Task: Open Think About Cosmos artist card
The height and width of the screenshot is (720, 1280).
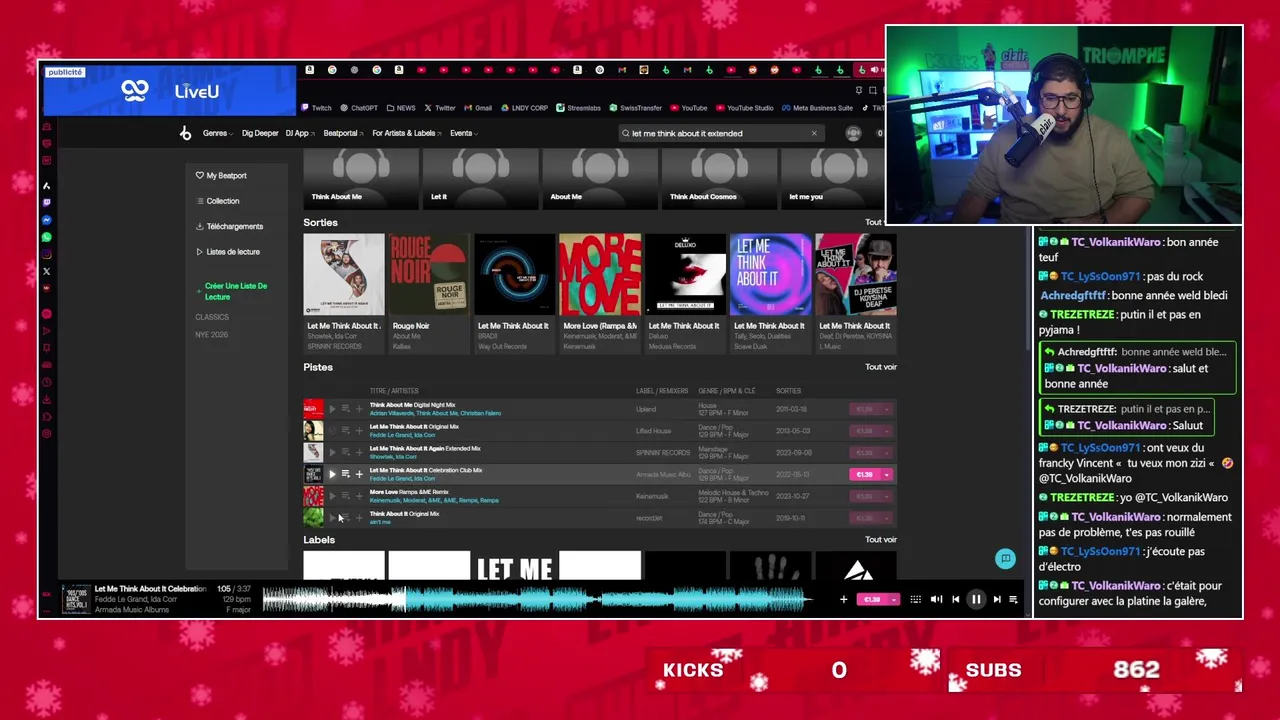Action: coord(719,178)
